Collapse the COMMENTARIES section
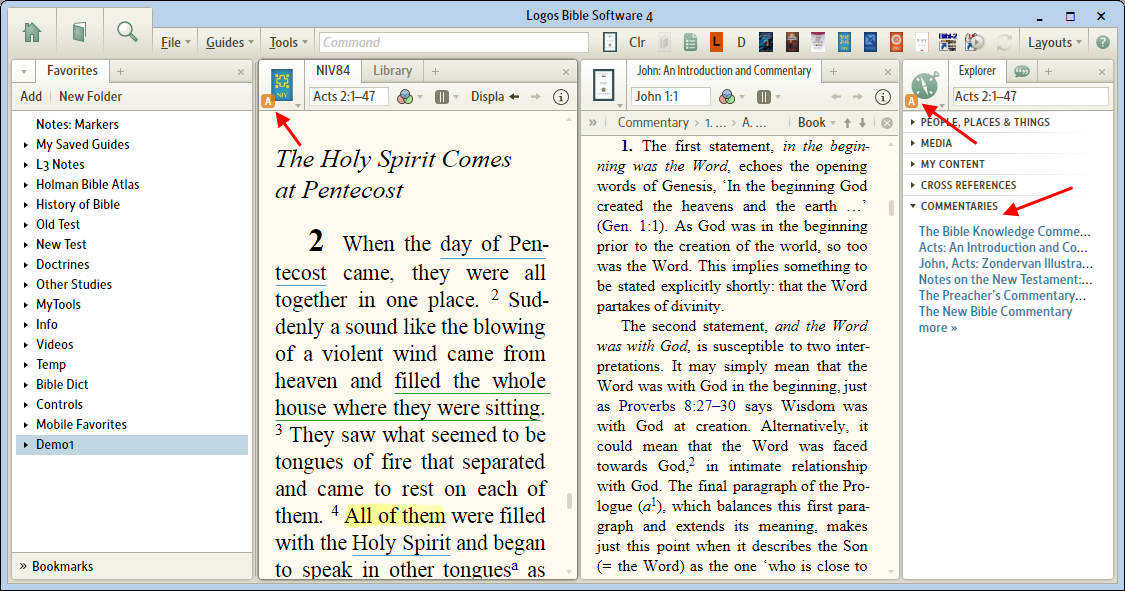This screenshot has width=1125, height=591. (x=913, y=206)
